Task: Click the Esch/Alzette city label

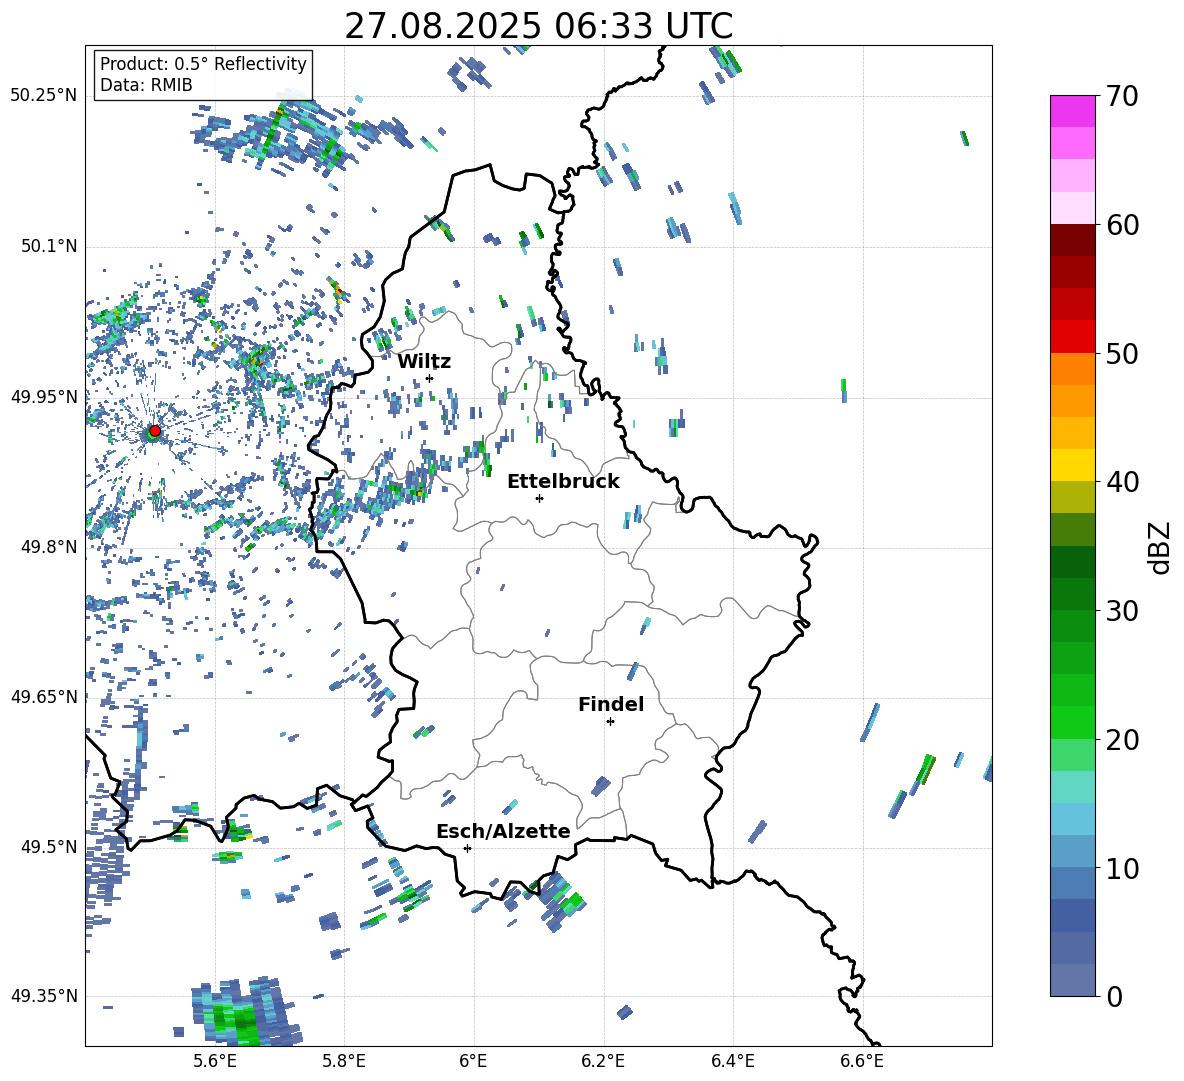Action: tap(504, 831)
